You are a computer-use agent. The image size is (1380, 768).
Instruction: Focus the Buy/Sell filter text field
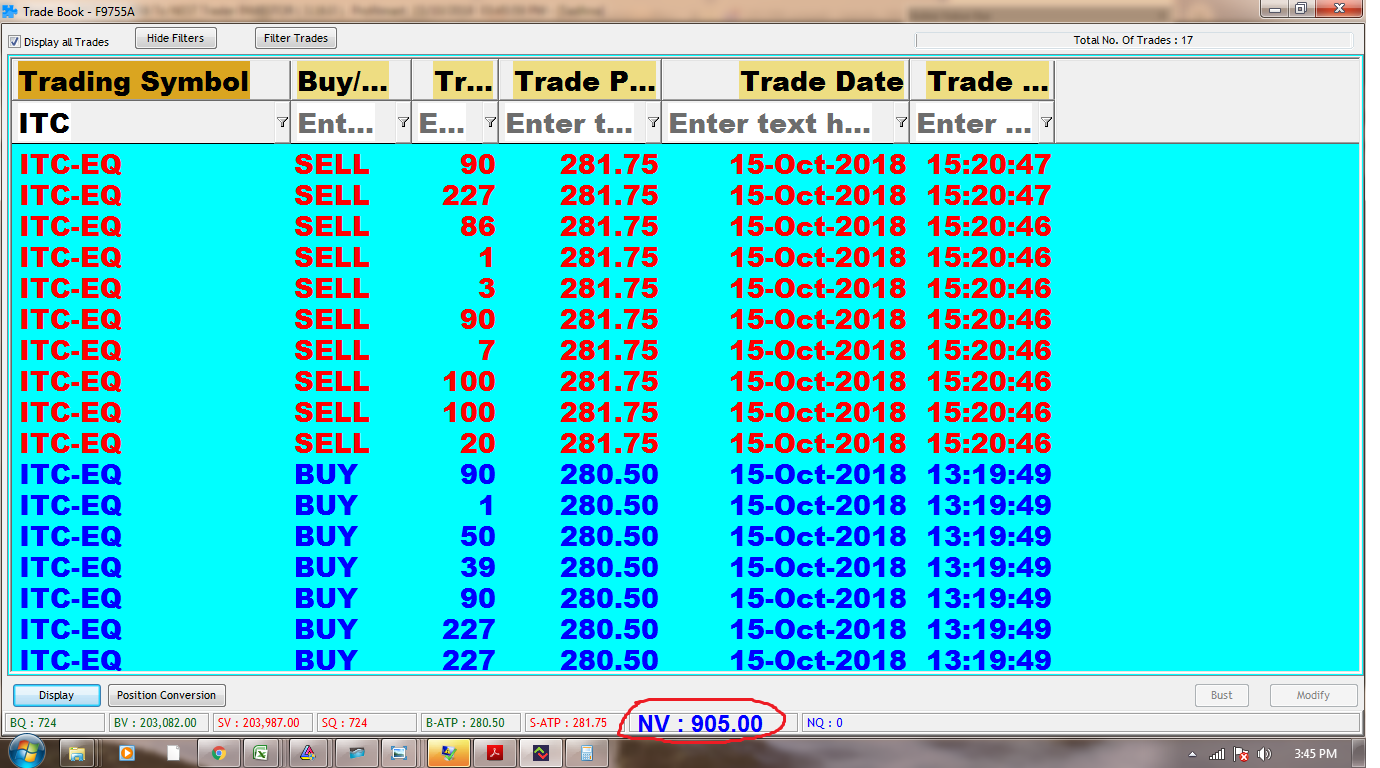345,122
